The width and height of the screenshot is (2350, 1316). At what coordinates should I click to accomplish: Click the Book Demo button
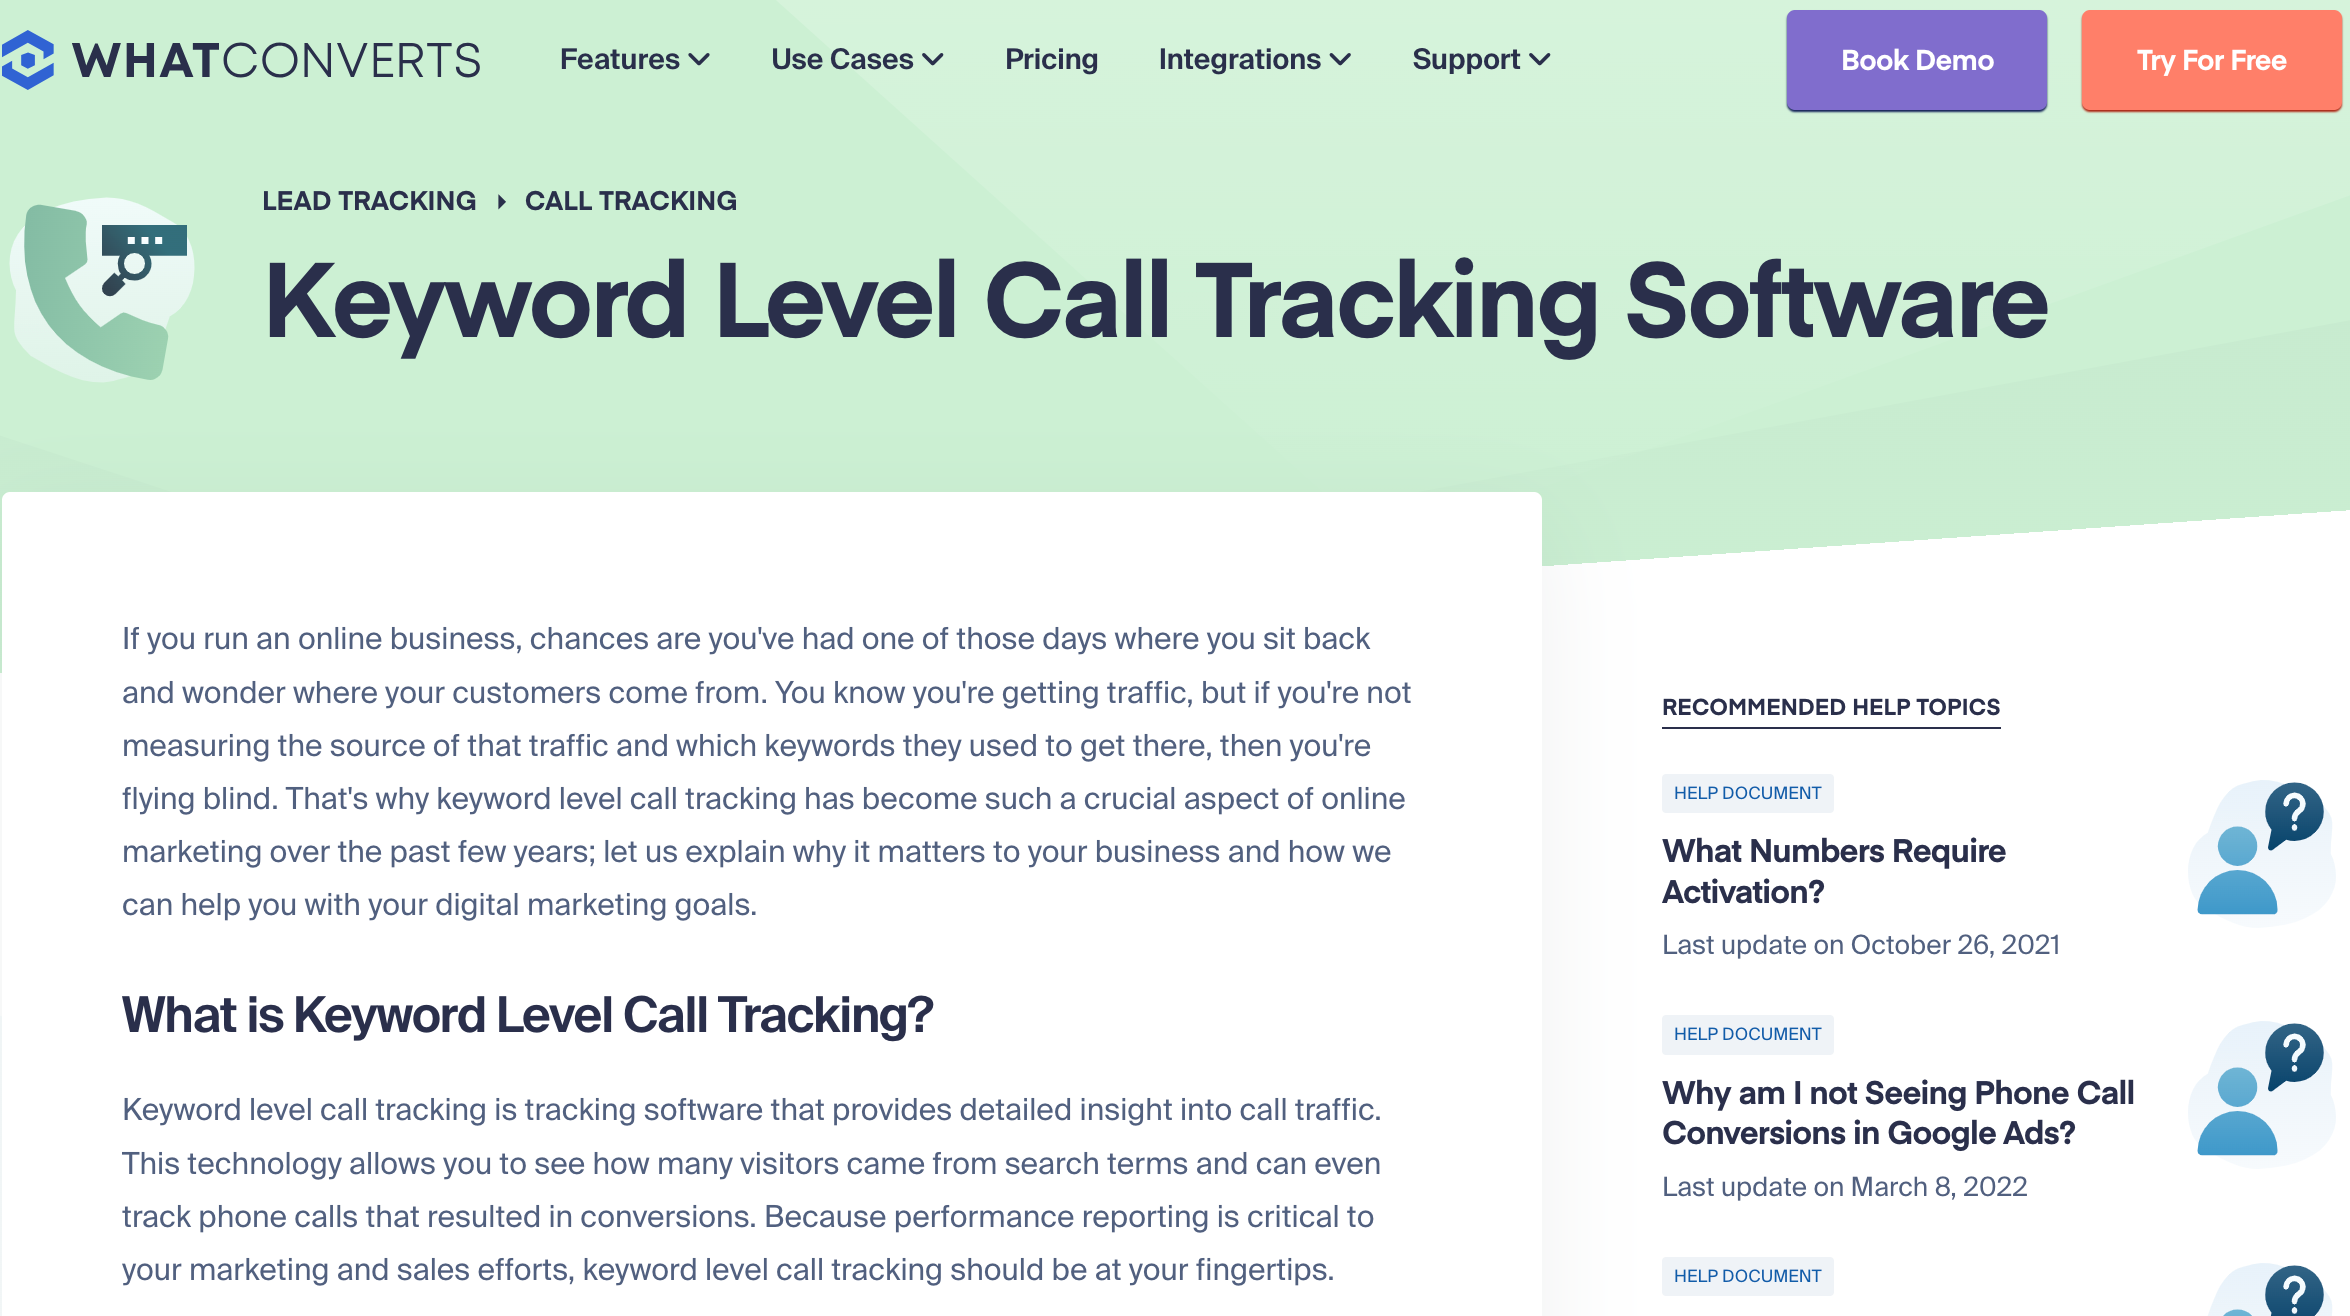click(1919, 60)
